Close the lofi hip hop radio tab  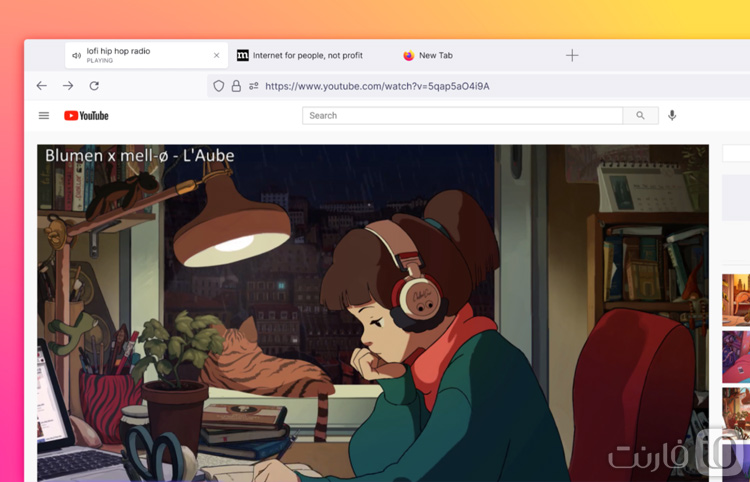[216, 55]
